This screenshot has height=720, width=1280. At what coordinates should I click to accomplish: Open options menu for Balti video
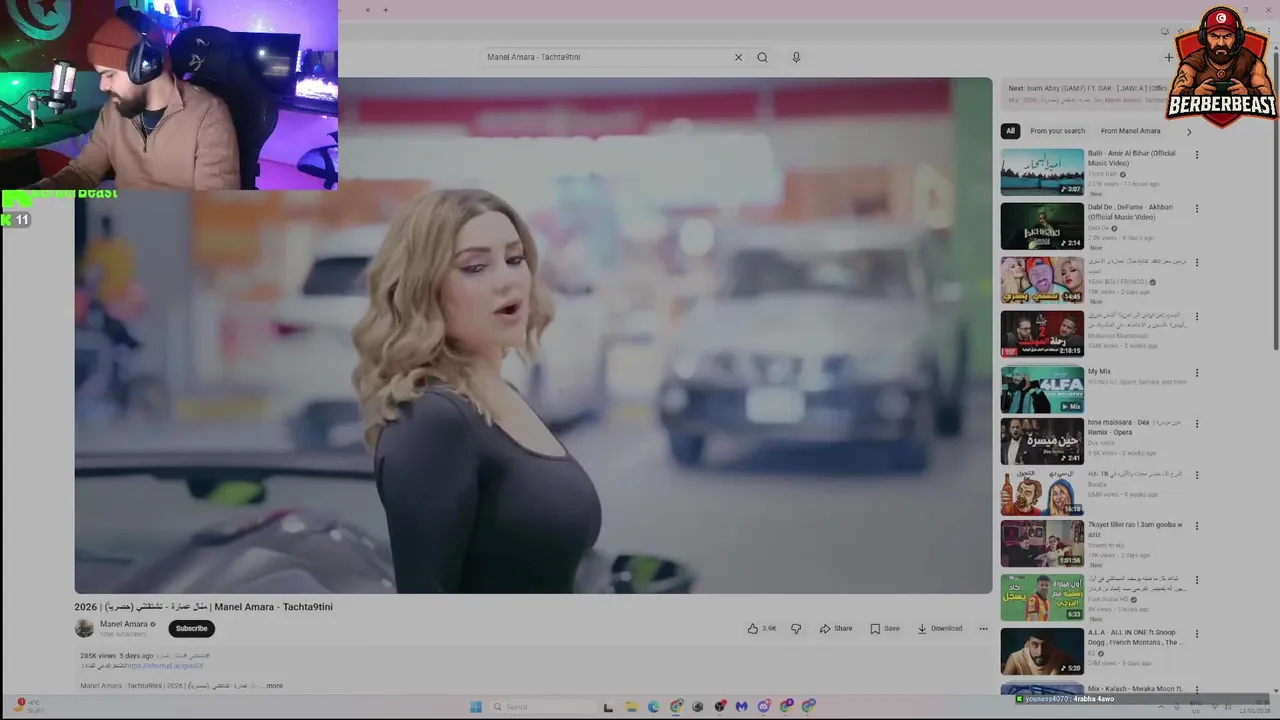(x=1196, y=155)
